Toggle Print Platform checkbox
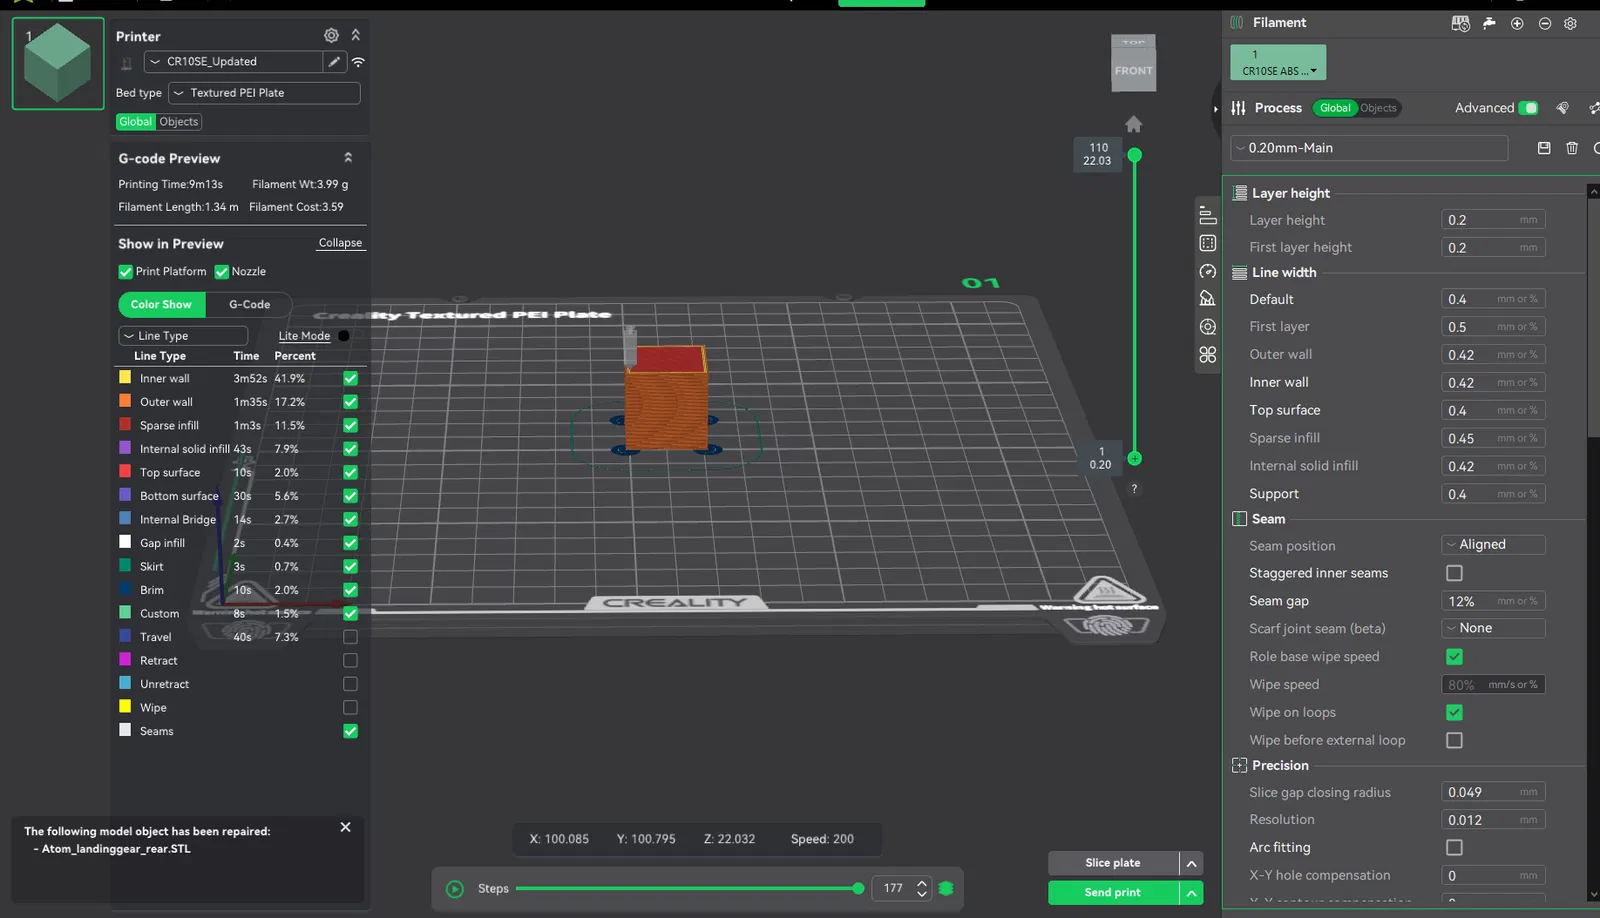Screen dimensions: 1600x918 pos(125,272)
